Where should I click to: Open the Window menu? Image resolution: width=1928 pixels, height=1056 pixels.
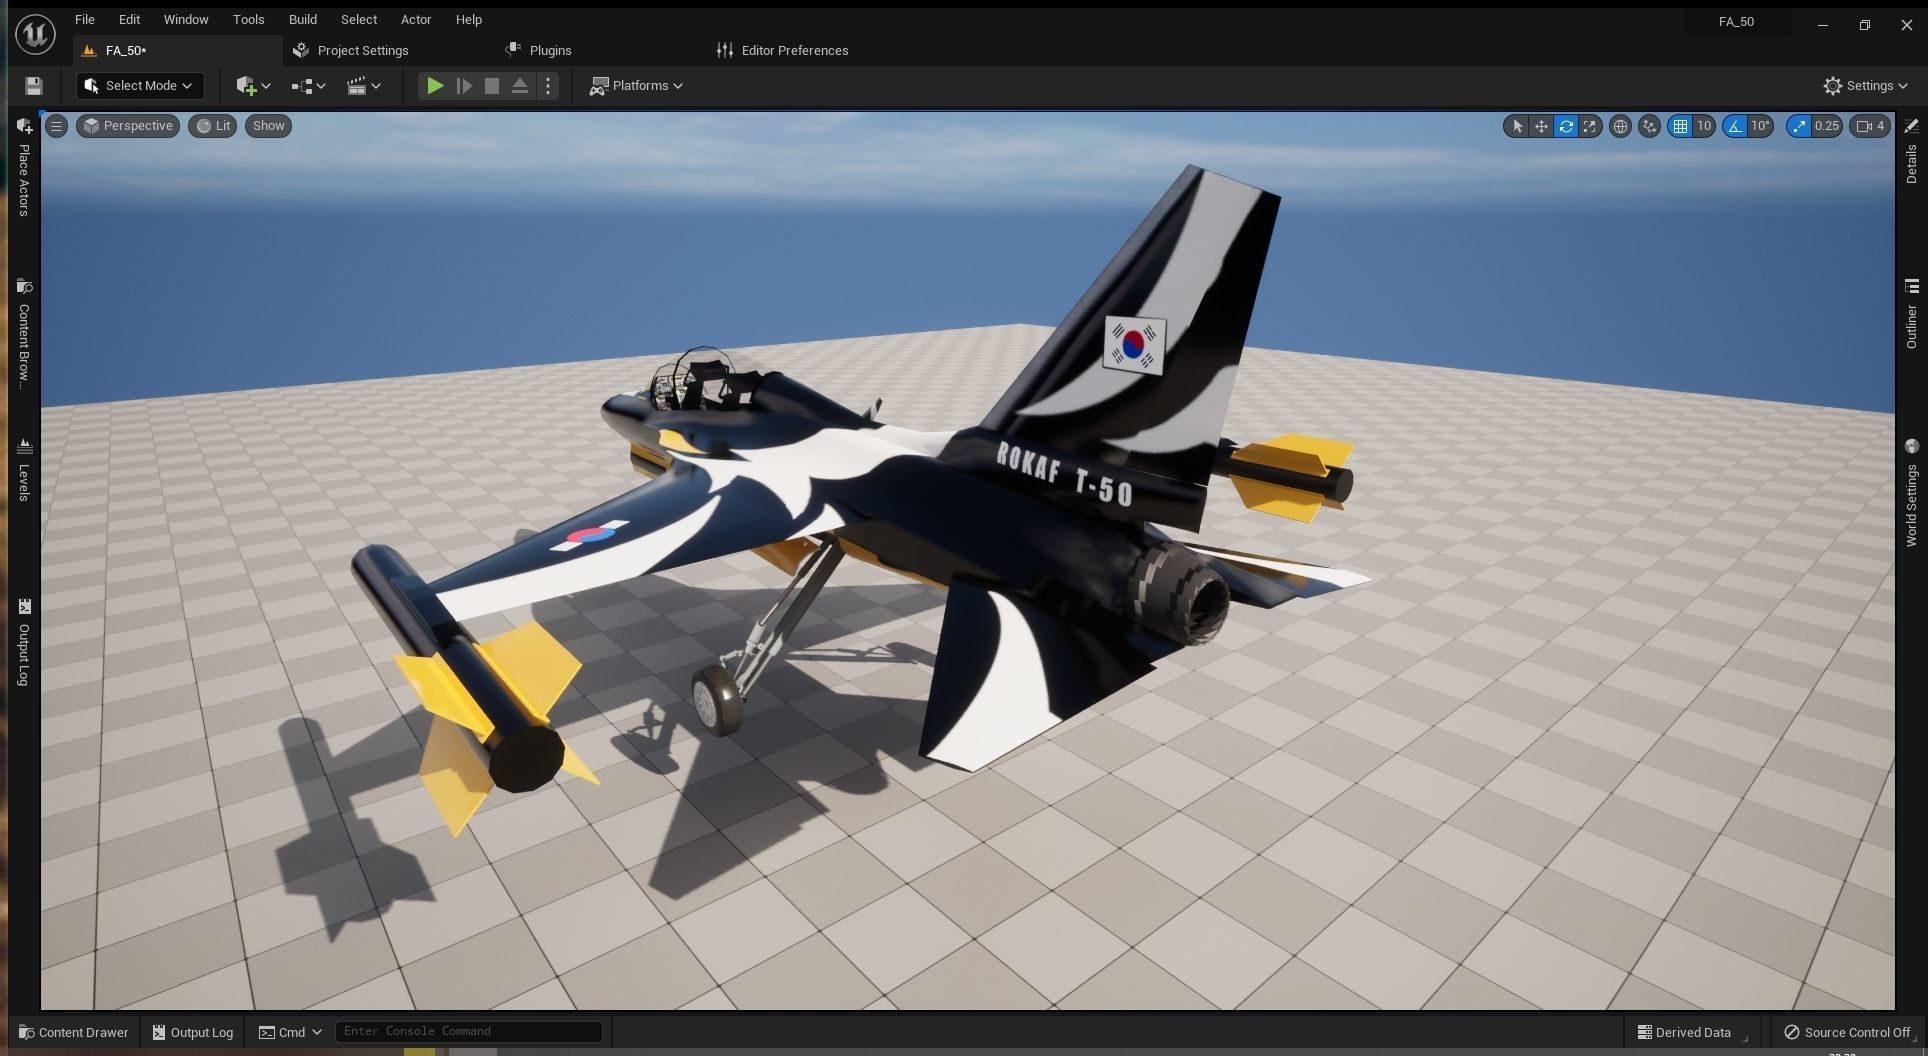(186, 19)
